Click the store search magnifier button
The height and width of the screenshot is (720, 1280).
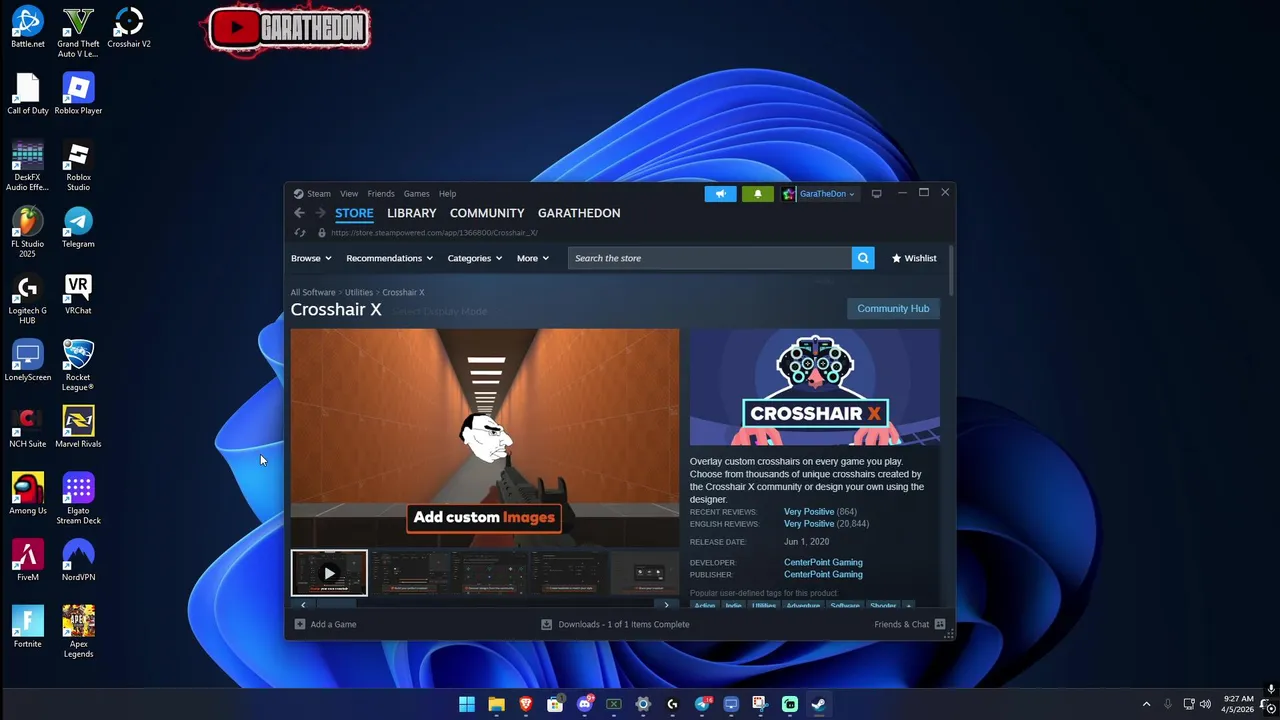863,258
